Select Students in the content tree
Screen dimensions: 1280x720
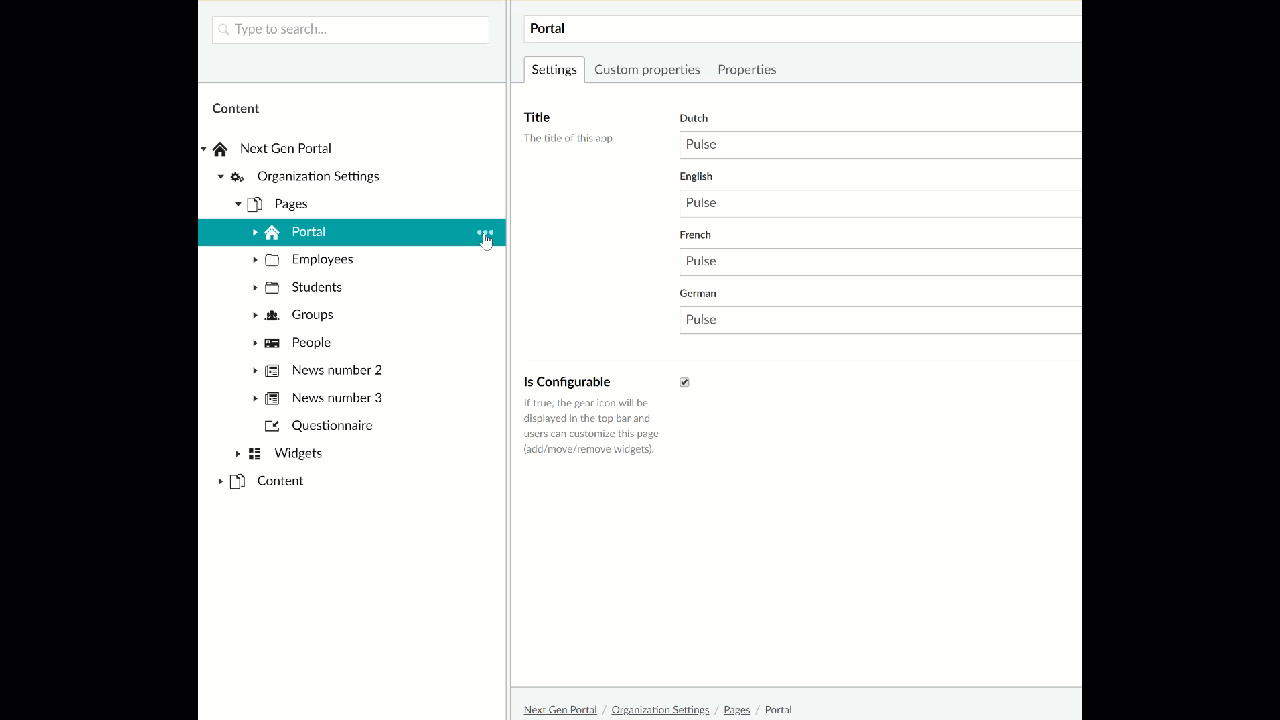coord(317,288)
